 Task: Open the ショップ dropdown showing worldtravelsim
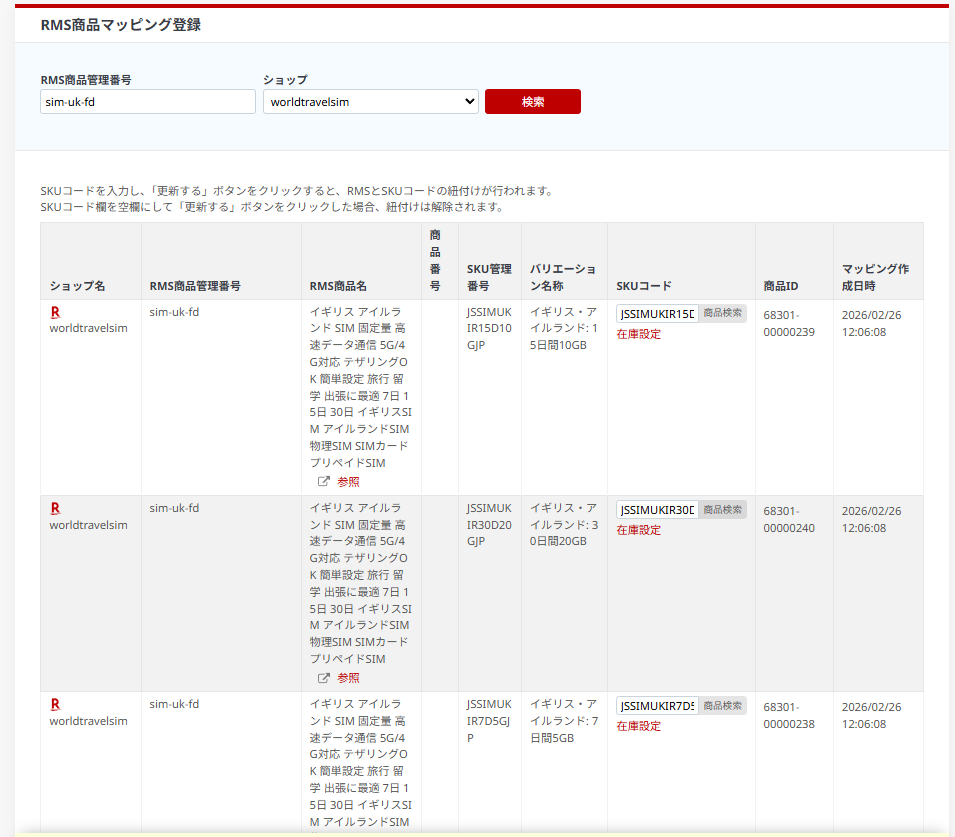pos(370,102)
